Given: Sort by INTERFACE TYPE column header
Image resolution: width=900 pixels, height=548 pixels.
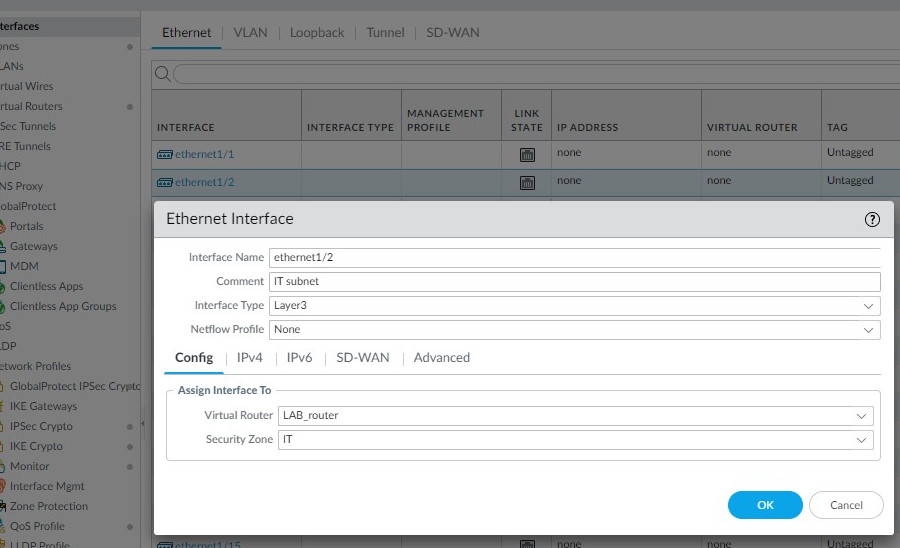Looking at the screenshot, I should coord(350,127).
